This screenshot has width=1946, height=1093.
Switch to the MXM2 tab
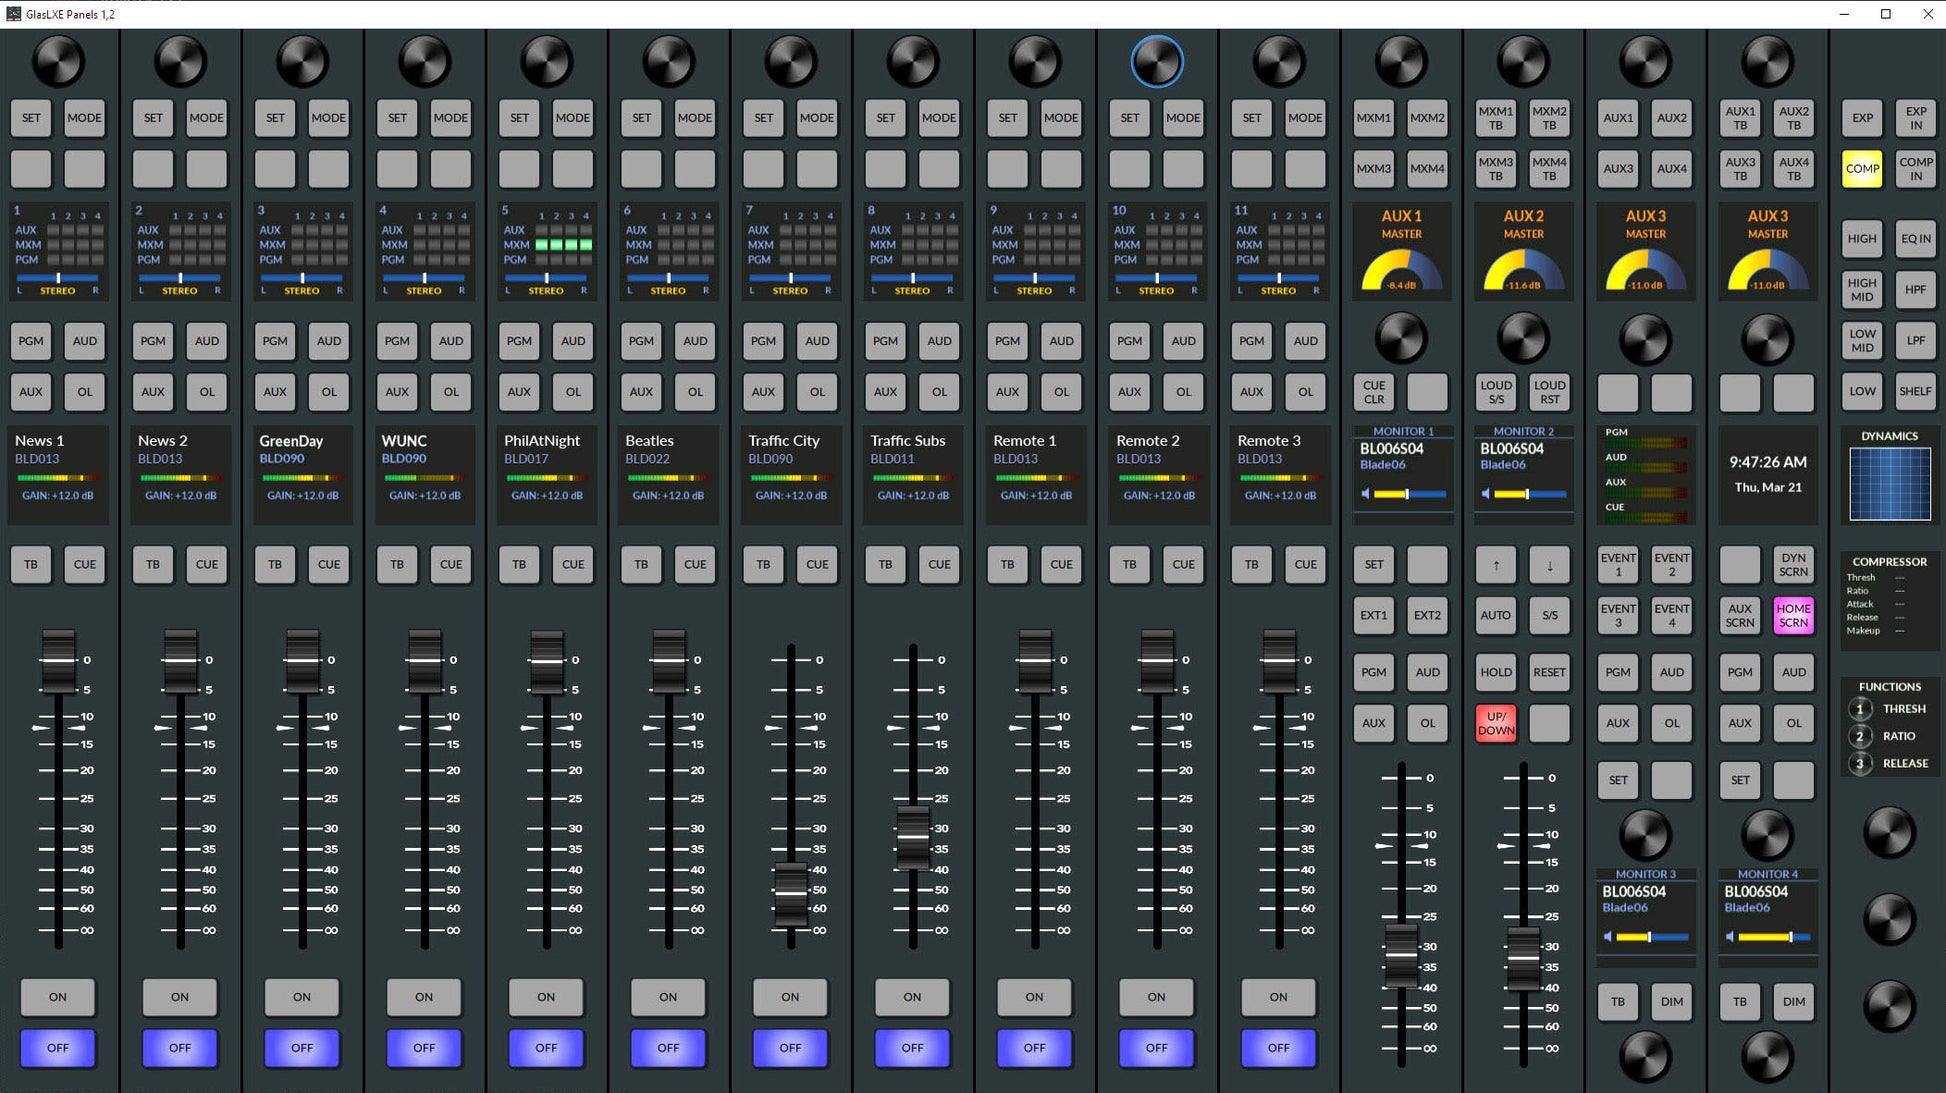[1427, 117]
